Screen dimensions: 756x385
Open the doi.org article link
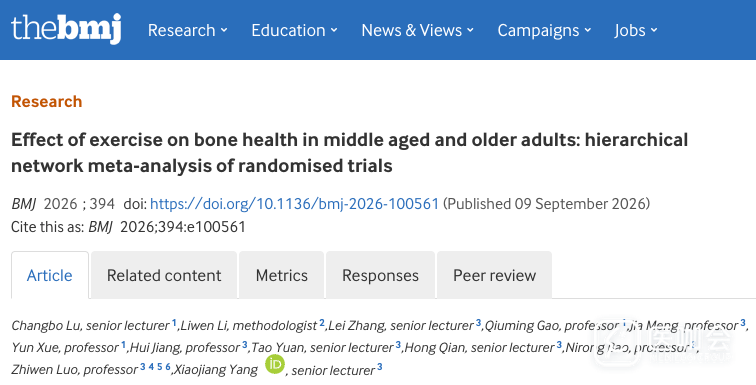pyautogui.click(x=295, y=204)
